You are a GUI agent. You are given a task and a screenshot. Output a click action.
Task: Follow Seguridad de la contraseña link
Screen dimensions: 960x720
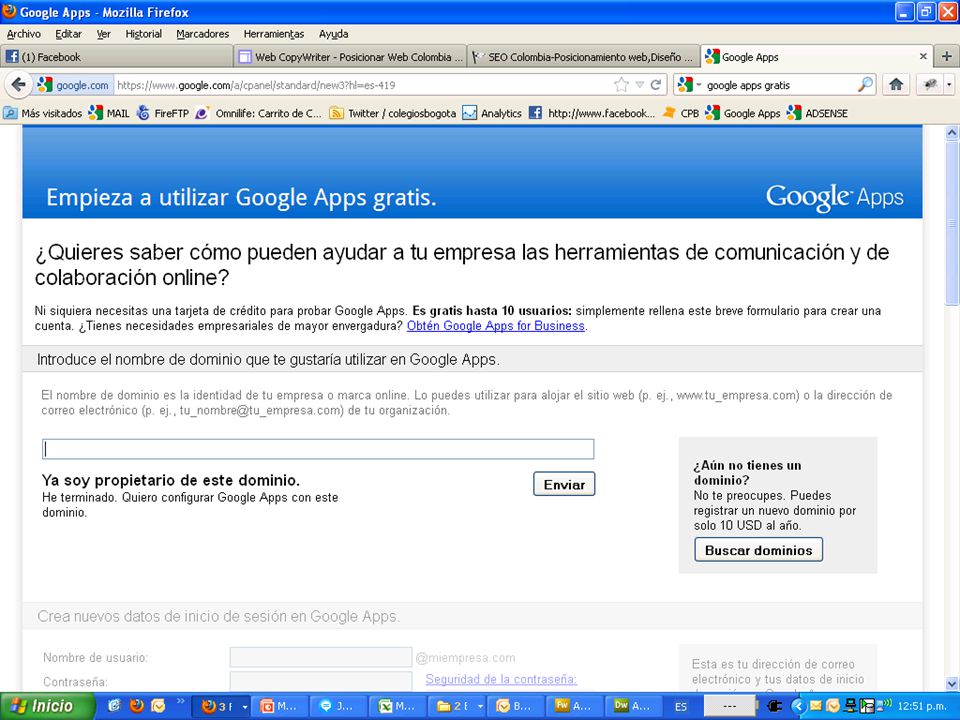point(501,680)
